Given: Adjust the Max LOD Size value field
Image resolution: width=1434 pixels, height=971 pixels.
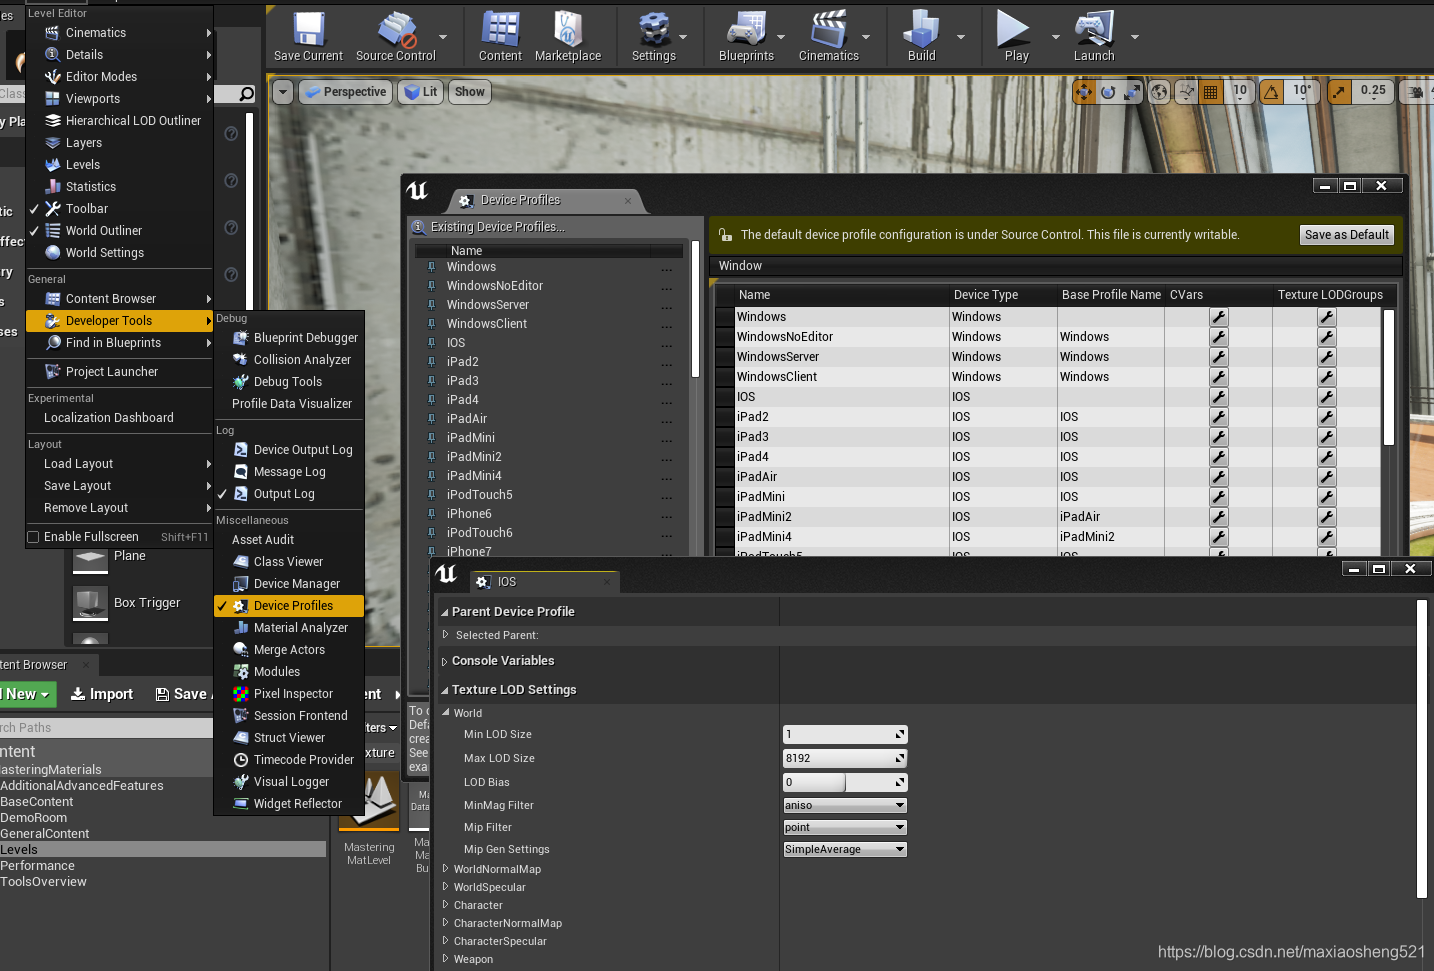Looking at the screenshot, I should pos(845,758).
